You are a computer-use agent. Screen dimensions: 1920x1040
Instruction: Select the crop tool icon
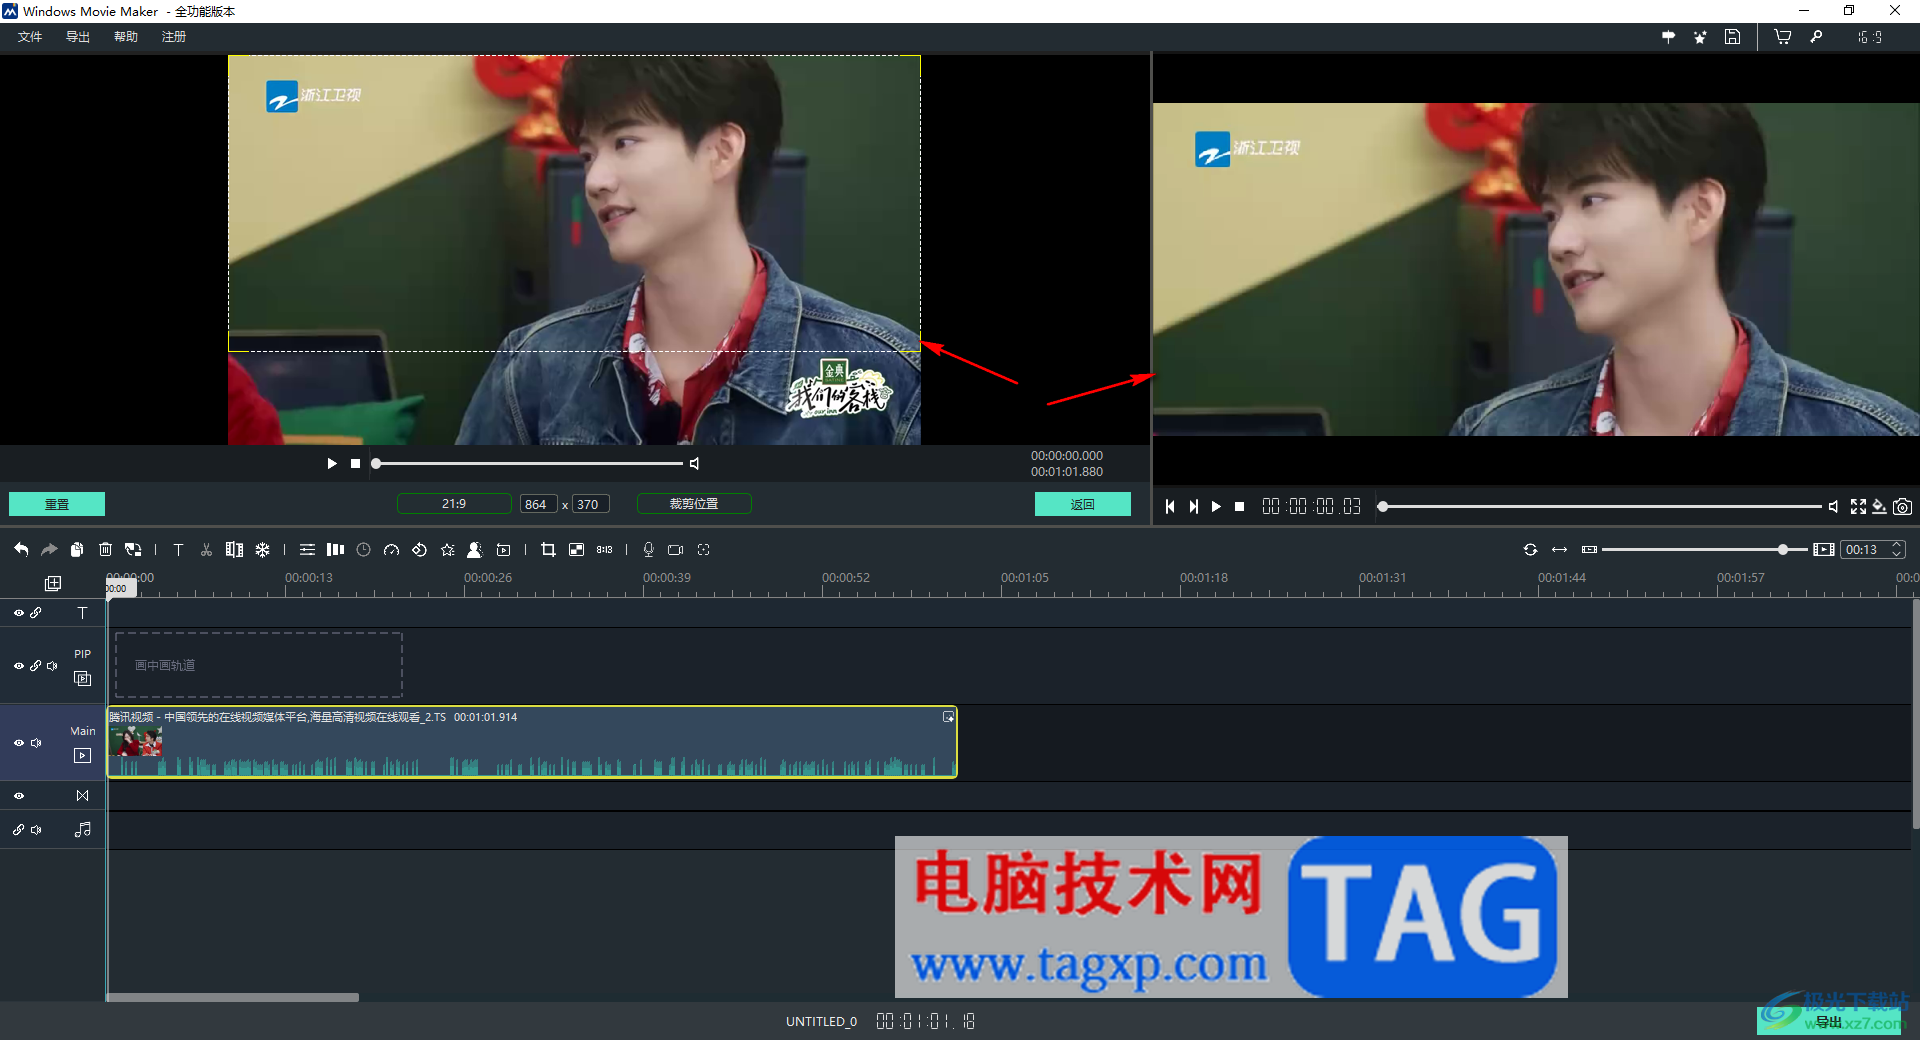click(x=548, y=550)
